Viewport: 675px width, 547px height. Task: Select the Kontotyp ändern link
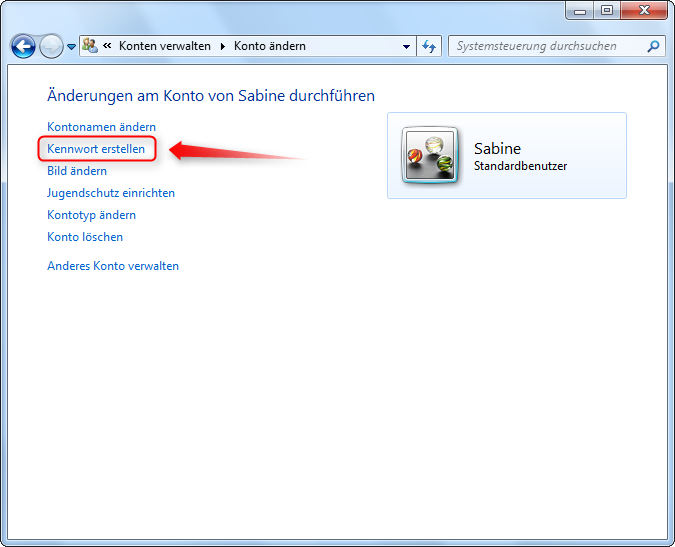coord(91,215)
